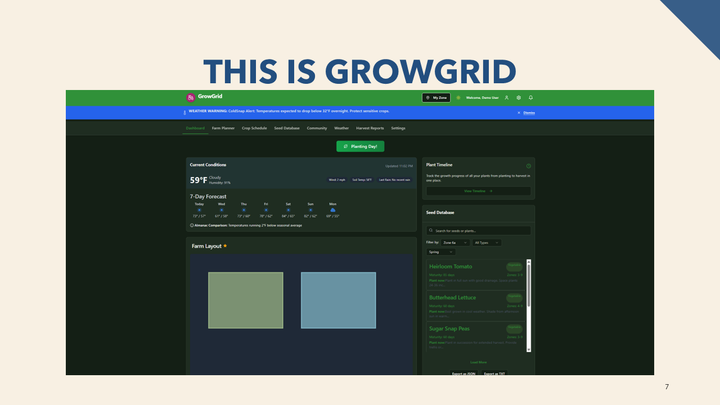Open the Crop Schedule tab
Image resolution: width=720 pixels, height=405 pixels.
coord(254,128)
